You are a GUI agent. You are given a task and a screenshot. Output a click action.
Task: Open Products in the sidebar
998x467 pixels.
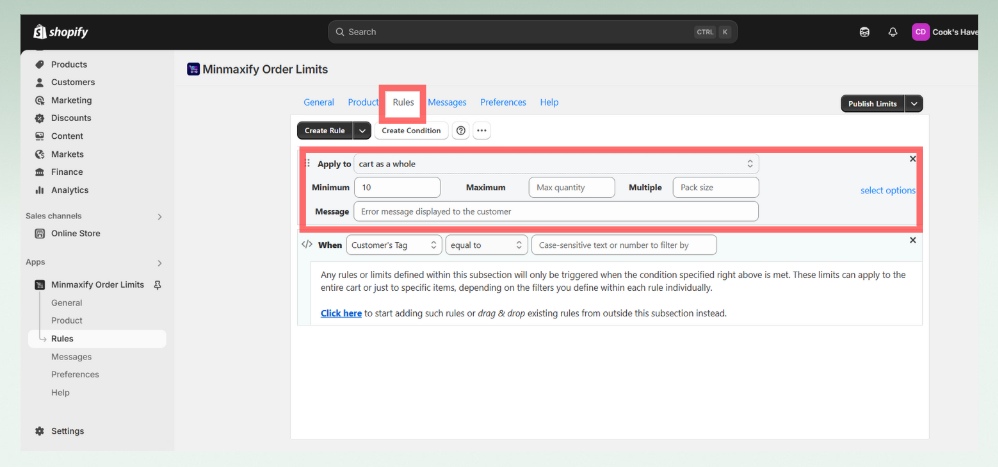pyautogui.click(x=69, y=64)
